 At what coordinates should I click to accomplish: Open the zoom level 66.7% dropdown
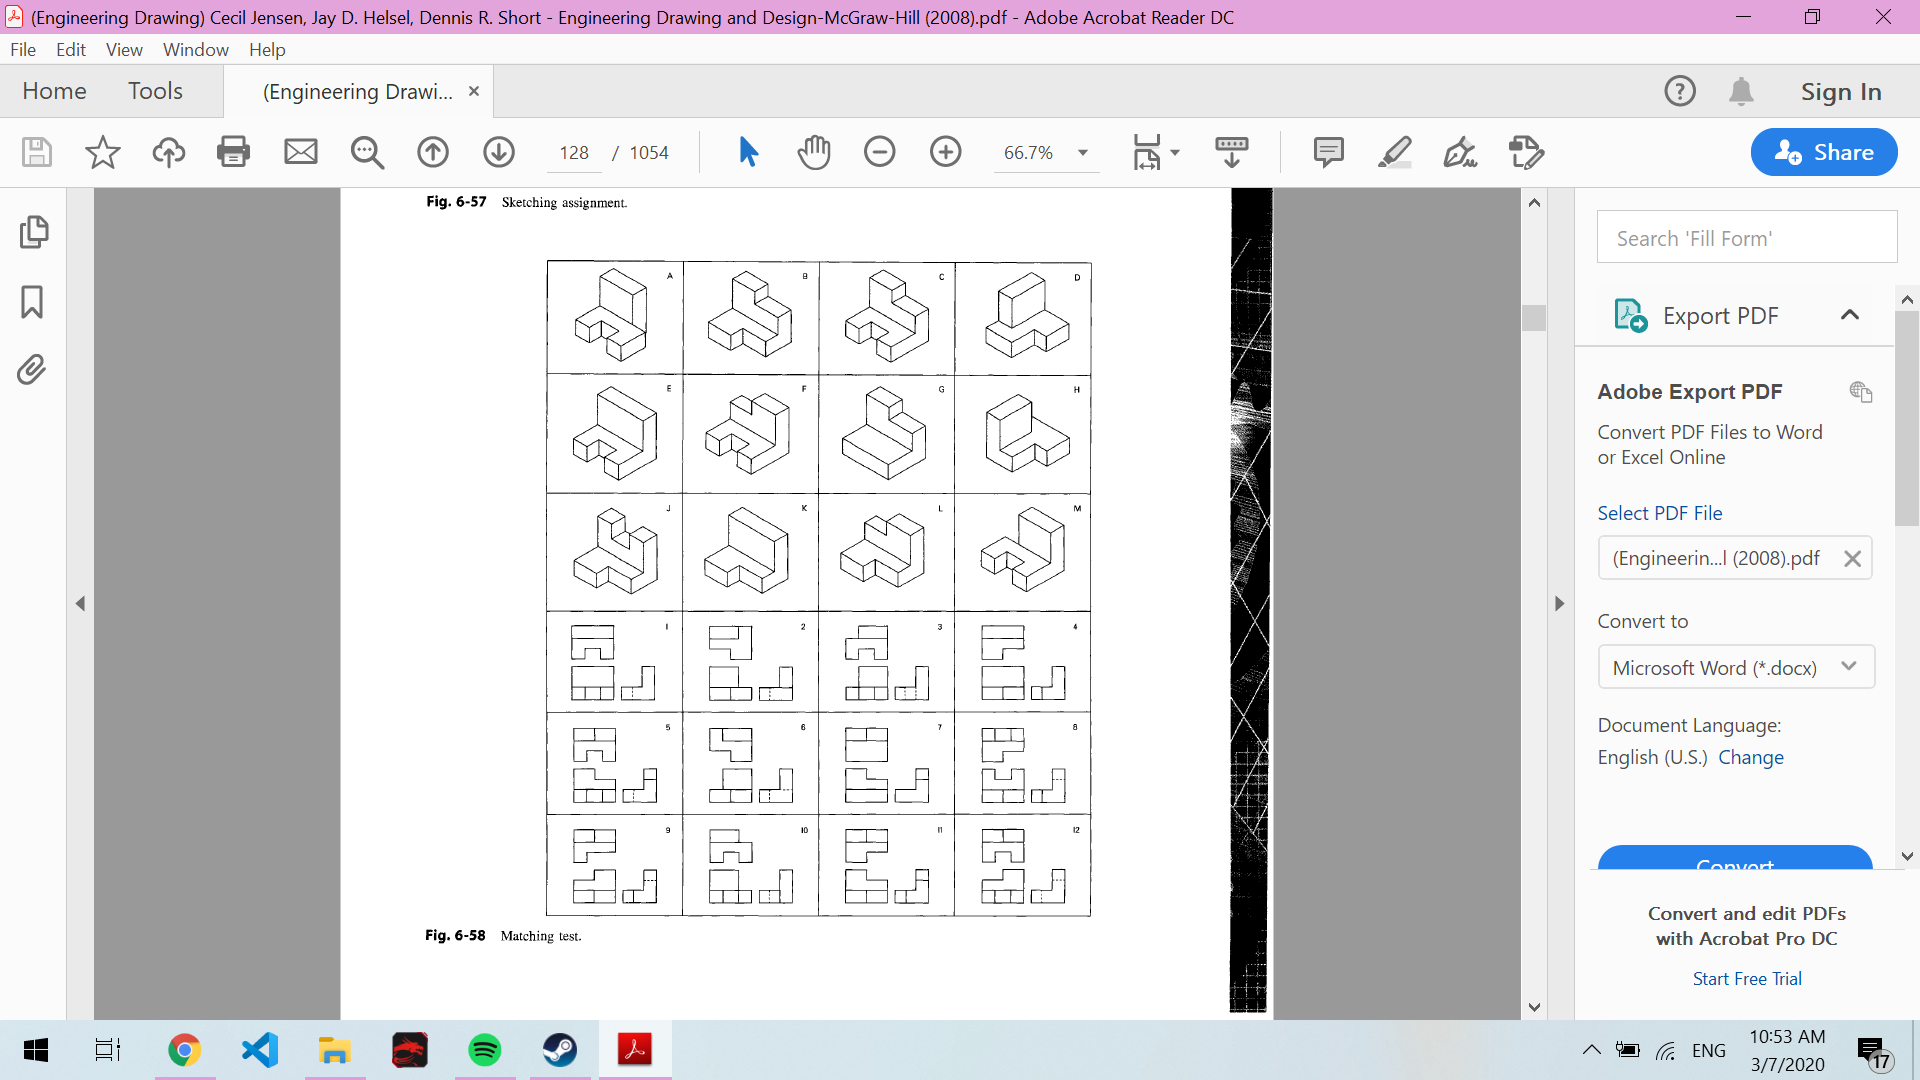coord(1082,153)
